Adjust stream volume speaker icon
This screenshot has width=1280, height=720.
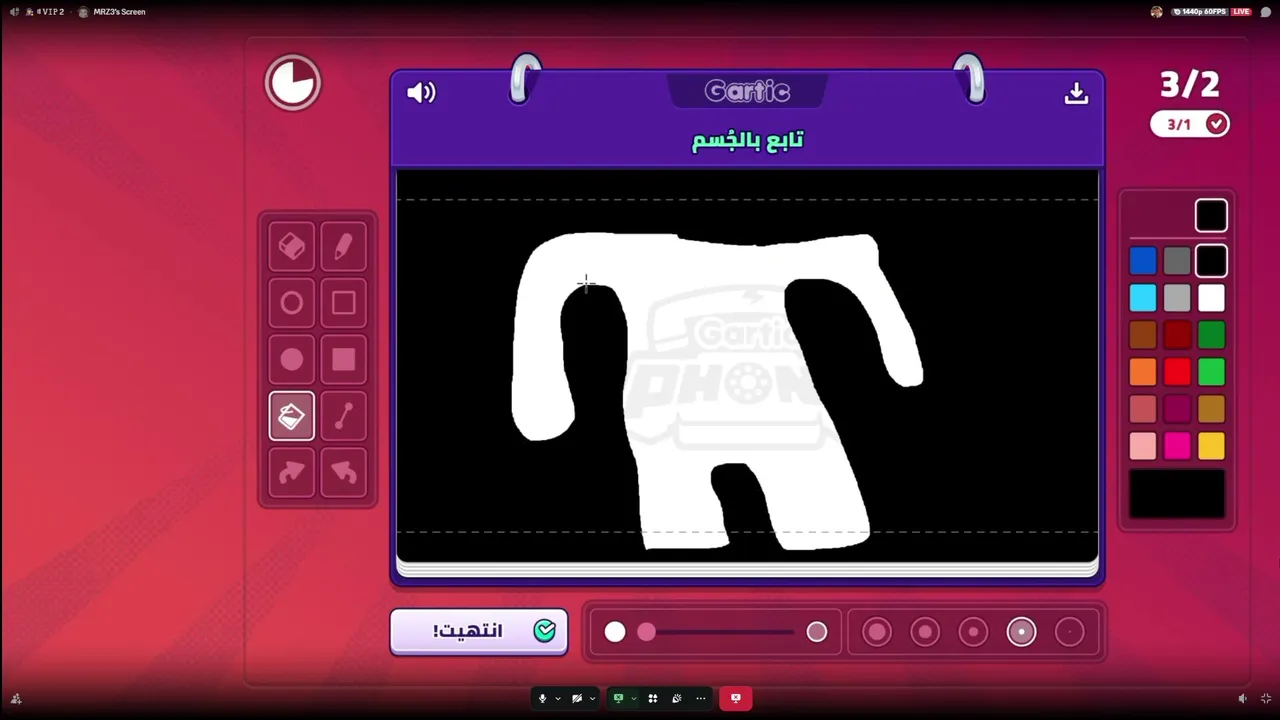tap(1242, 699)
